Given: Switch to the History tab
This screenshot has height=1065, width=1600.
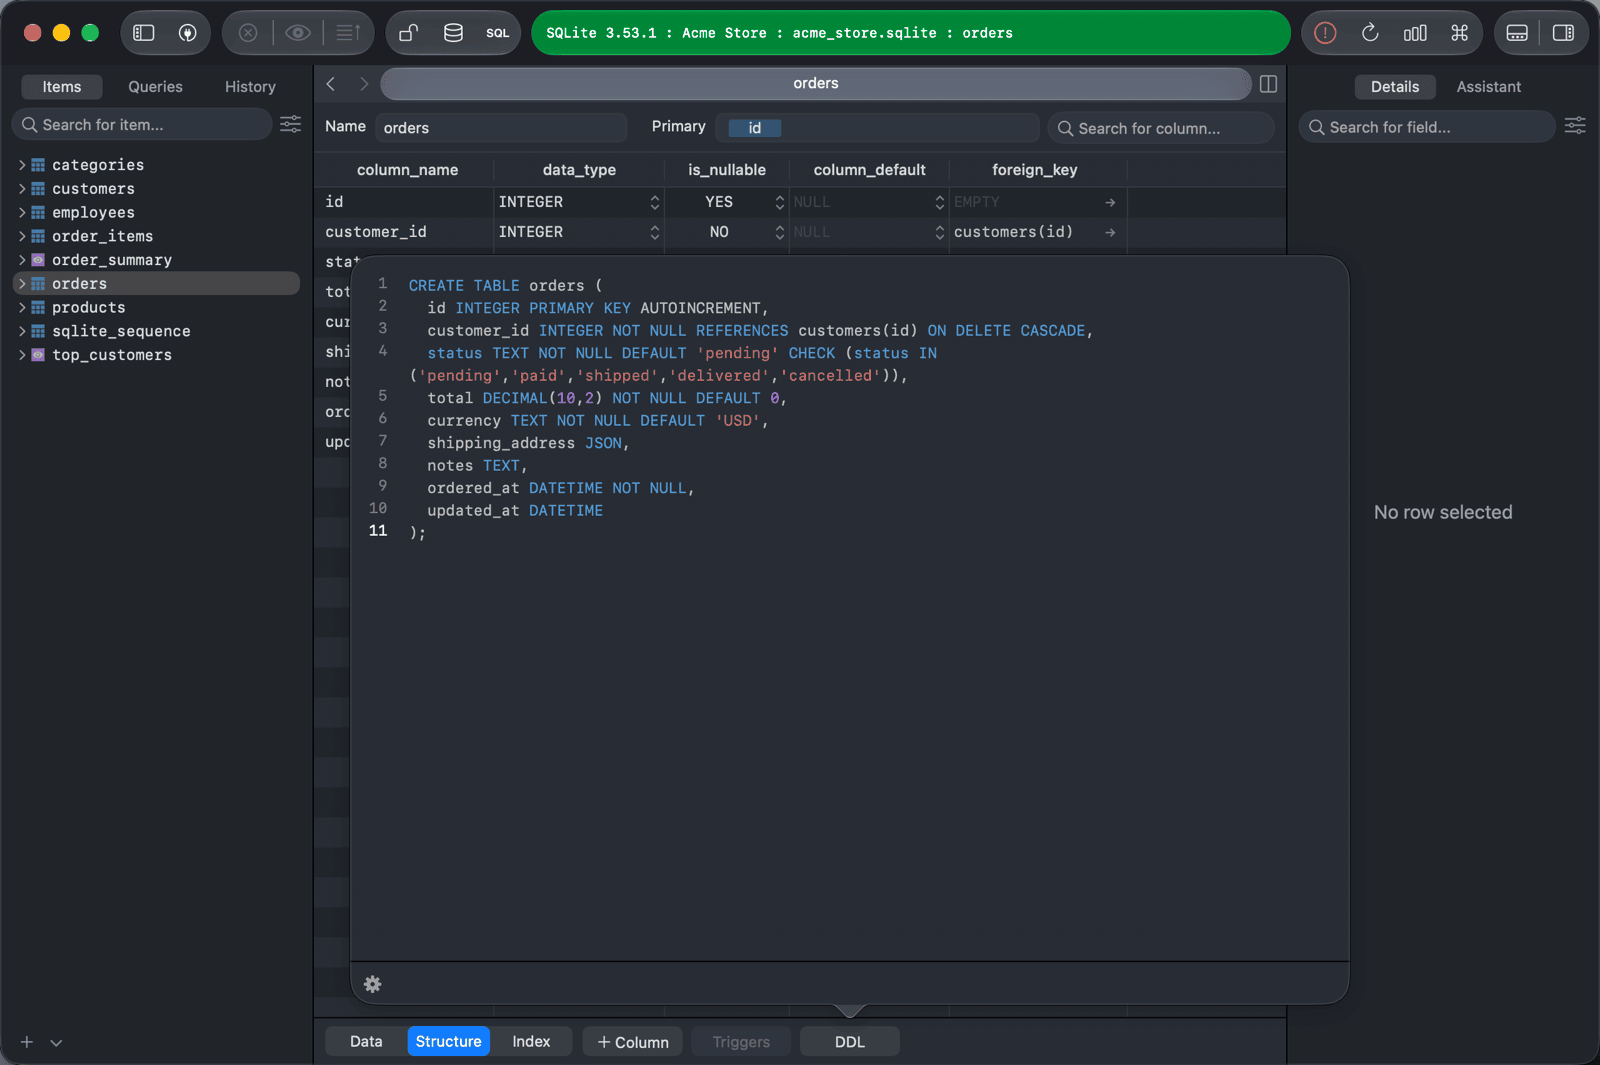Looking at the screenshot, I should 250,87.
